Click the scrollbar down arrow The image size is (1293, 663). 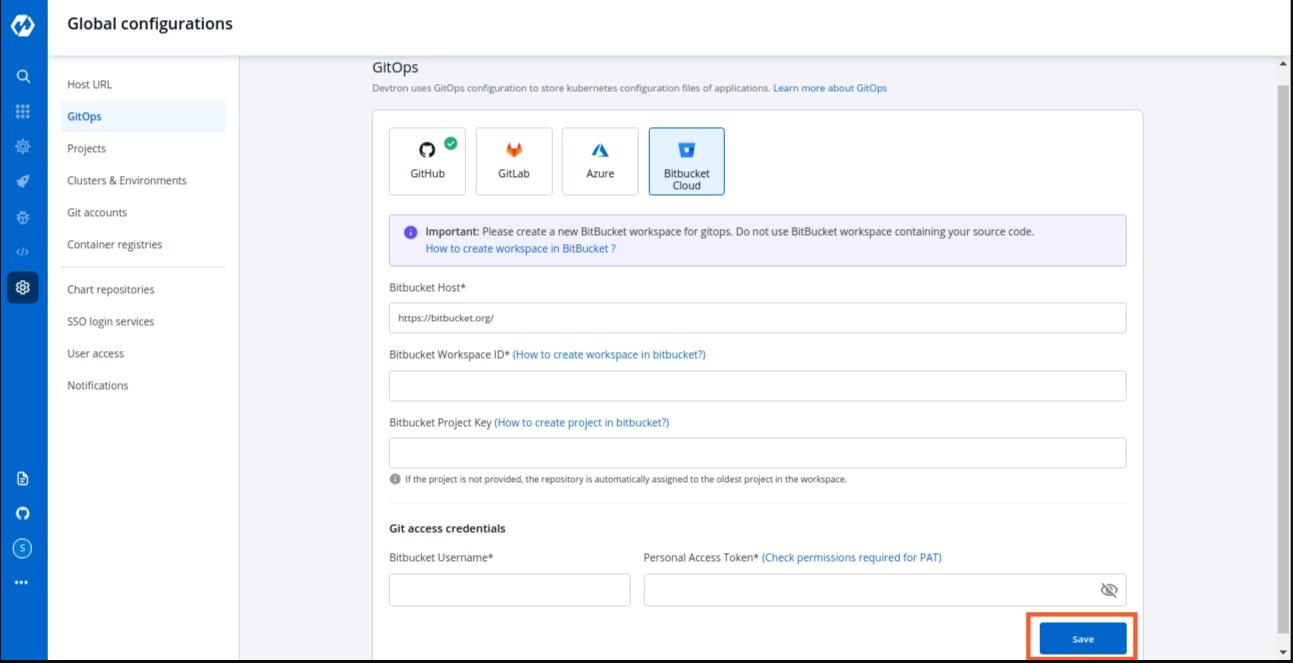(1283, 652)
